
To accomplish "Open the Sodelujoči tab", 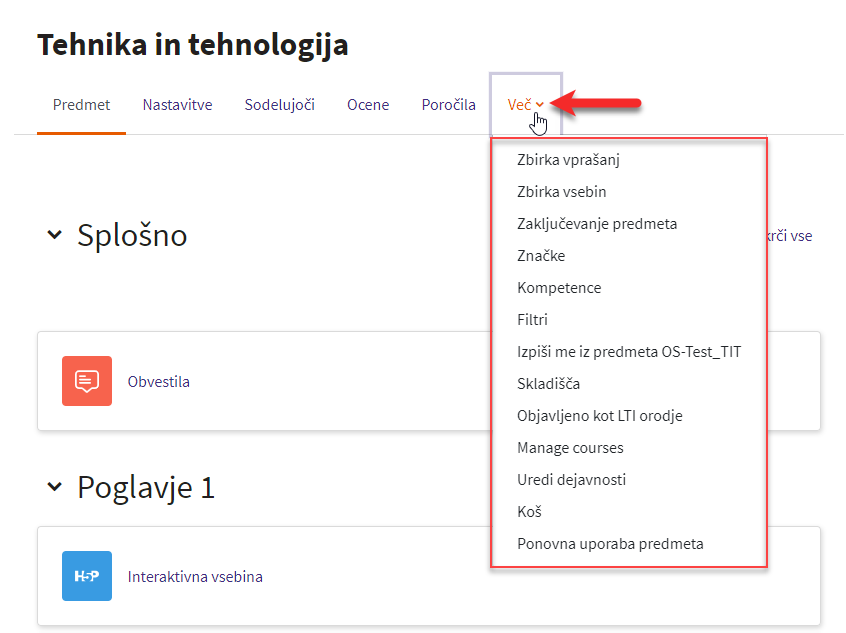I will click(x=279, y=104).
